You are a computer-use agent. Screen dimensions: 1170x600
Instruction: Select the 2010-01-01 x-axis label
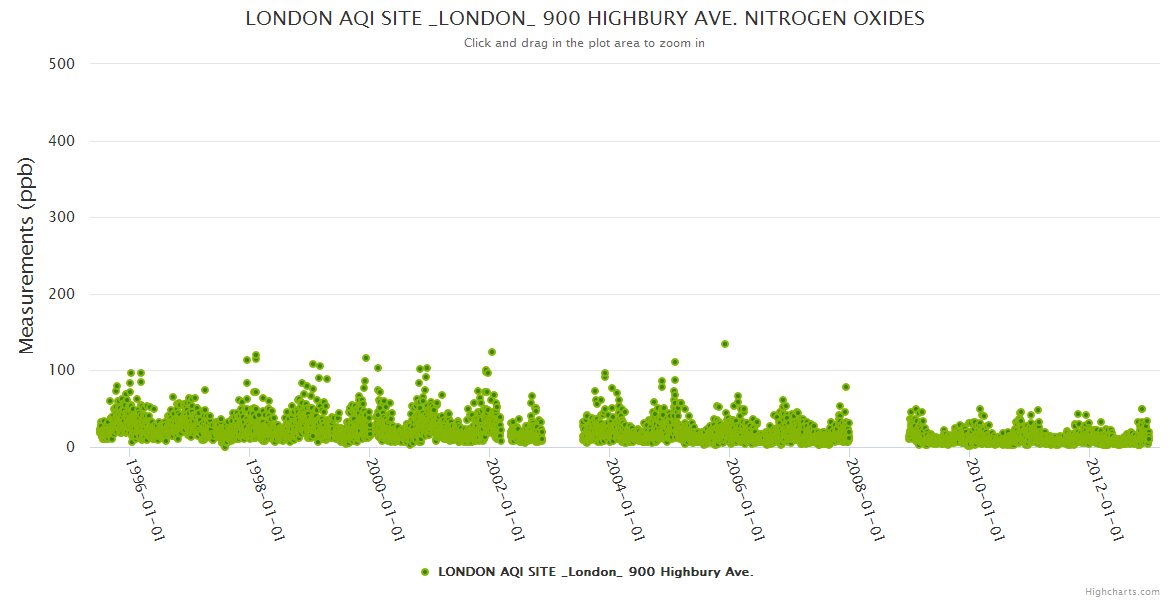point(985,500)
